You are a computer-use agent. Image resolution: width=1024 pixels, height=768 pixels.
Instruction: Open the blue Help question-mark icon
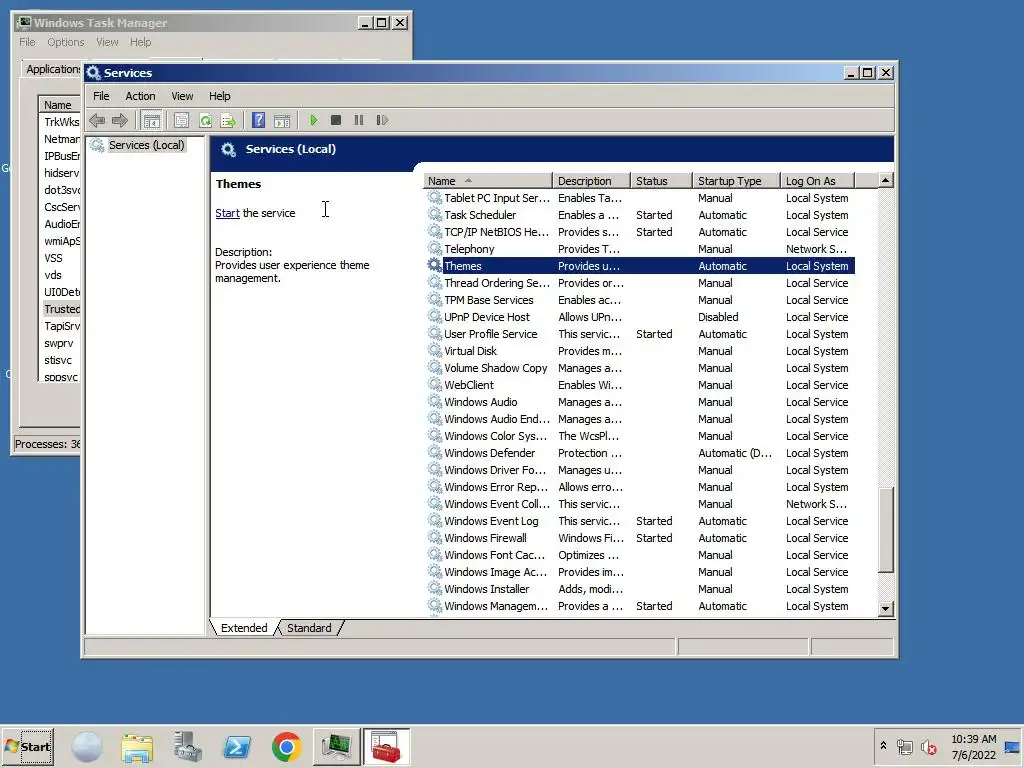coord(259,120)
